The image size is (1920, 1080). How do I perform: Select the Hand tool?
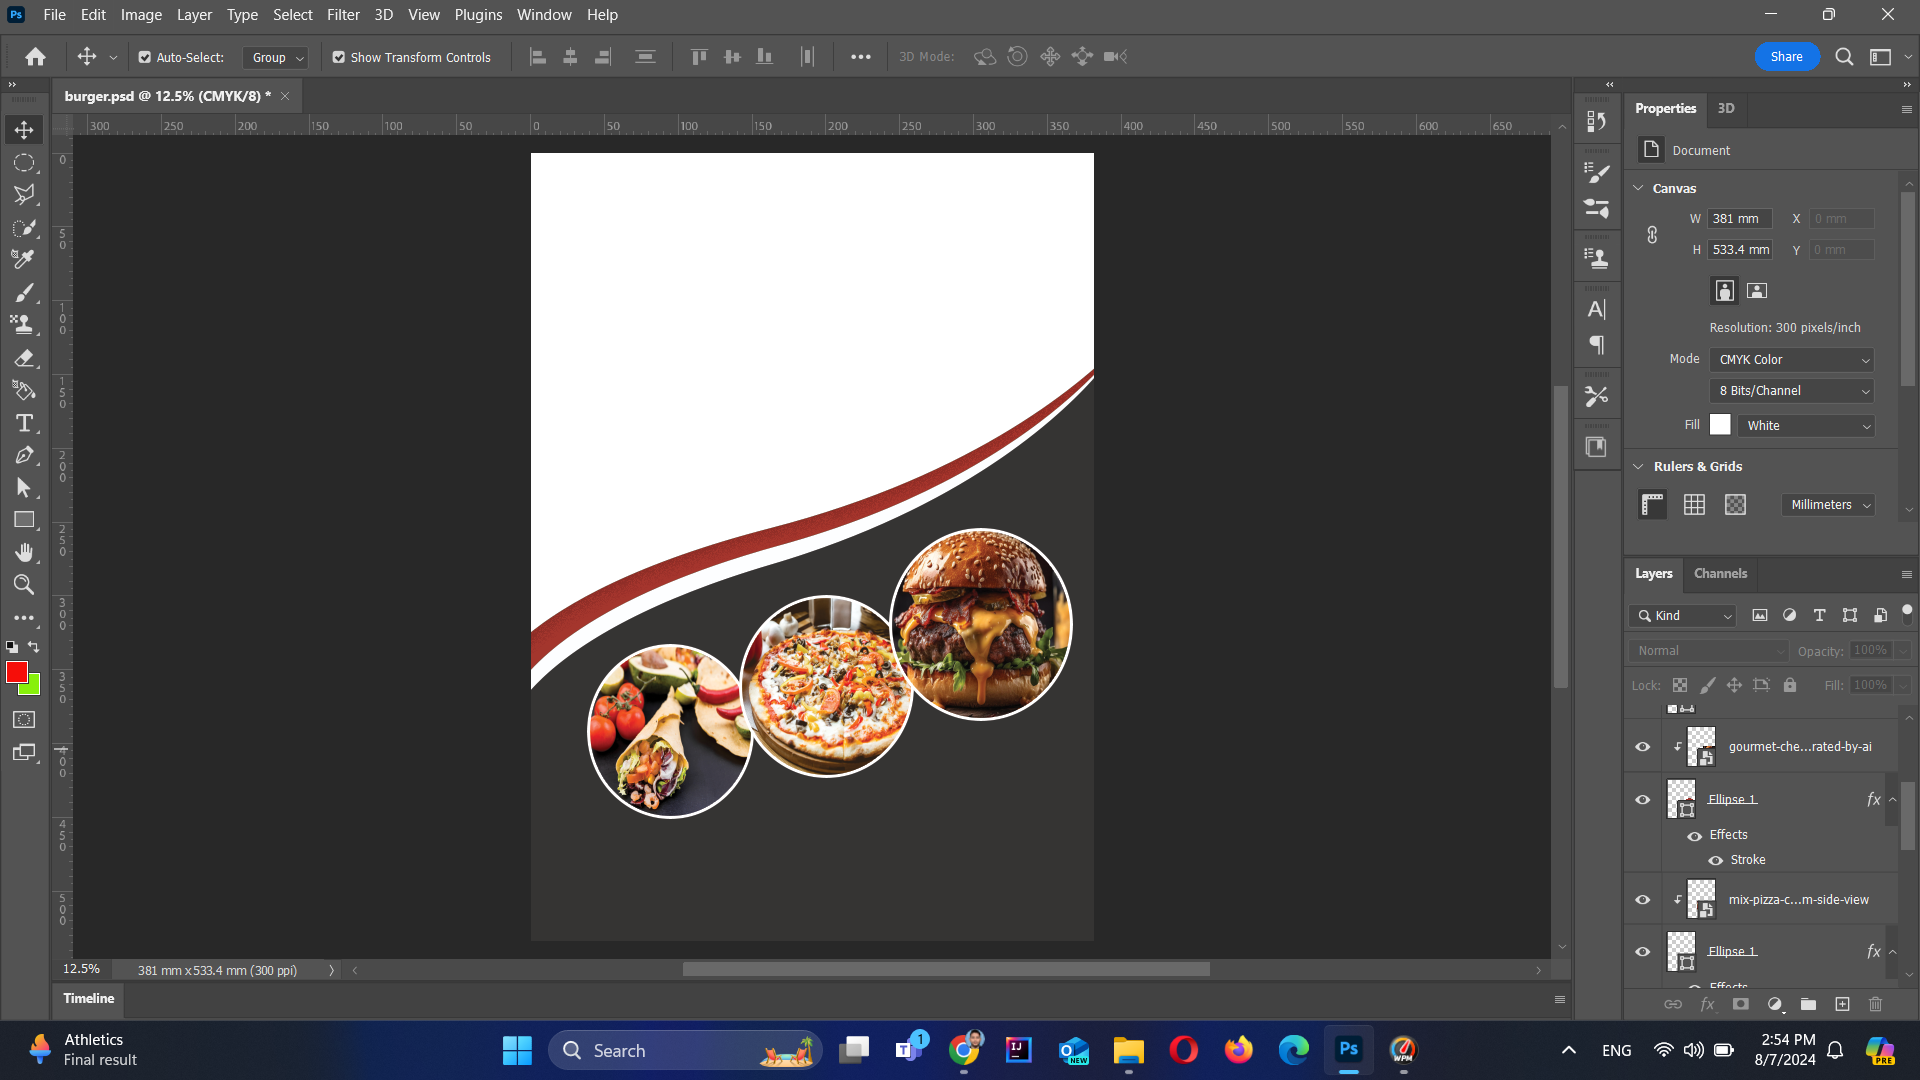point(24,552)
